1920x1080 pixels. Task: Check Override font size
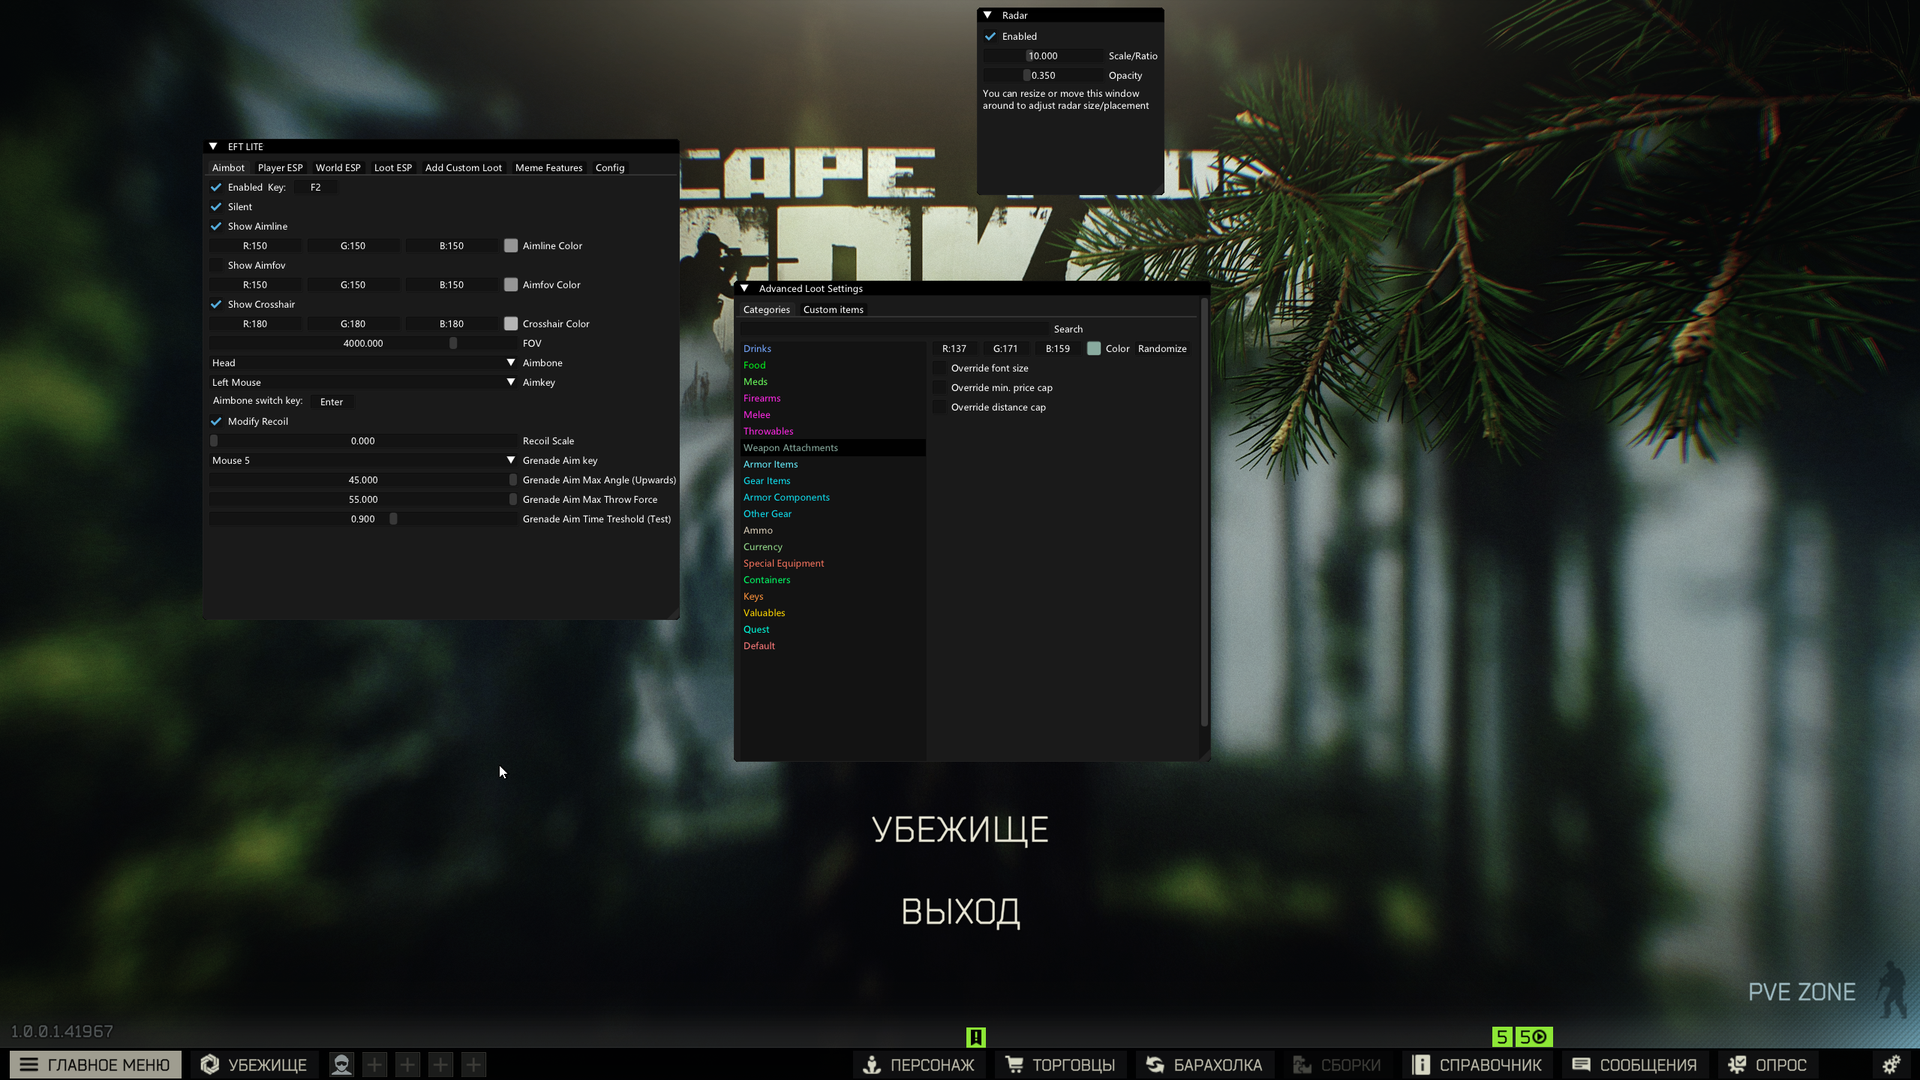(x=939, y=368)
